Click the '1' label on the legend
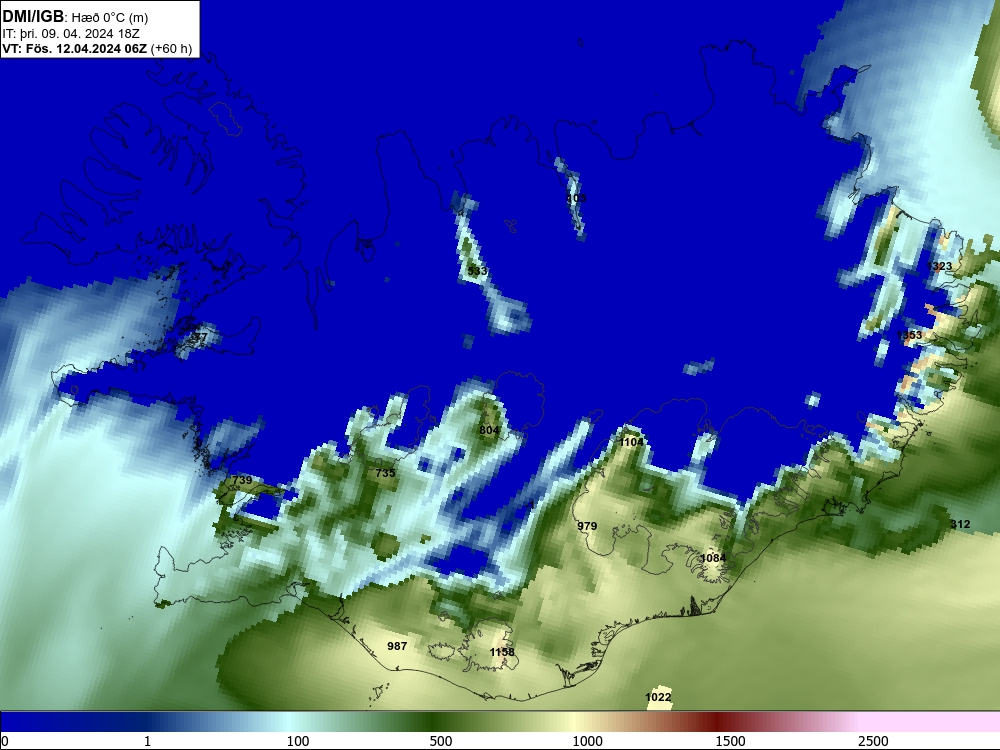 147,741
